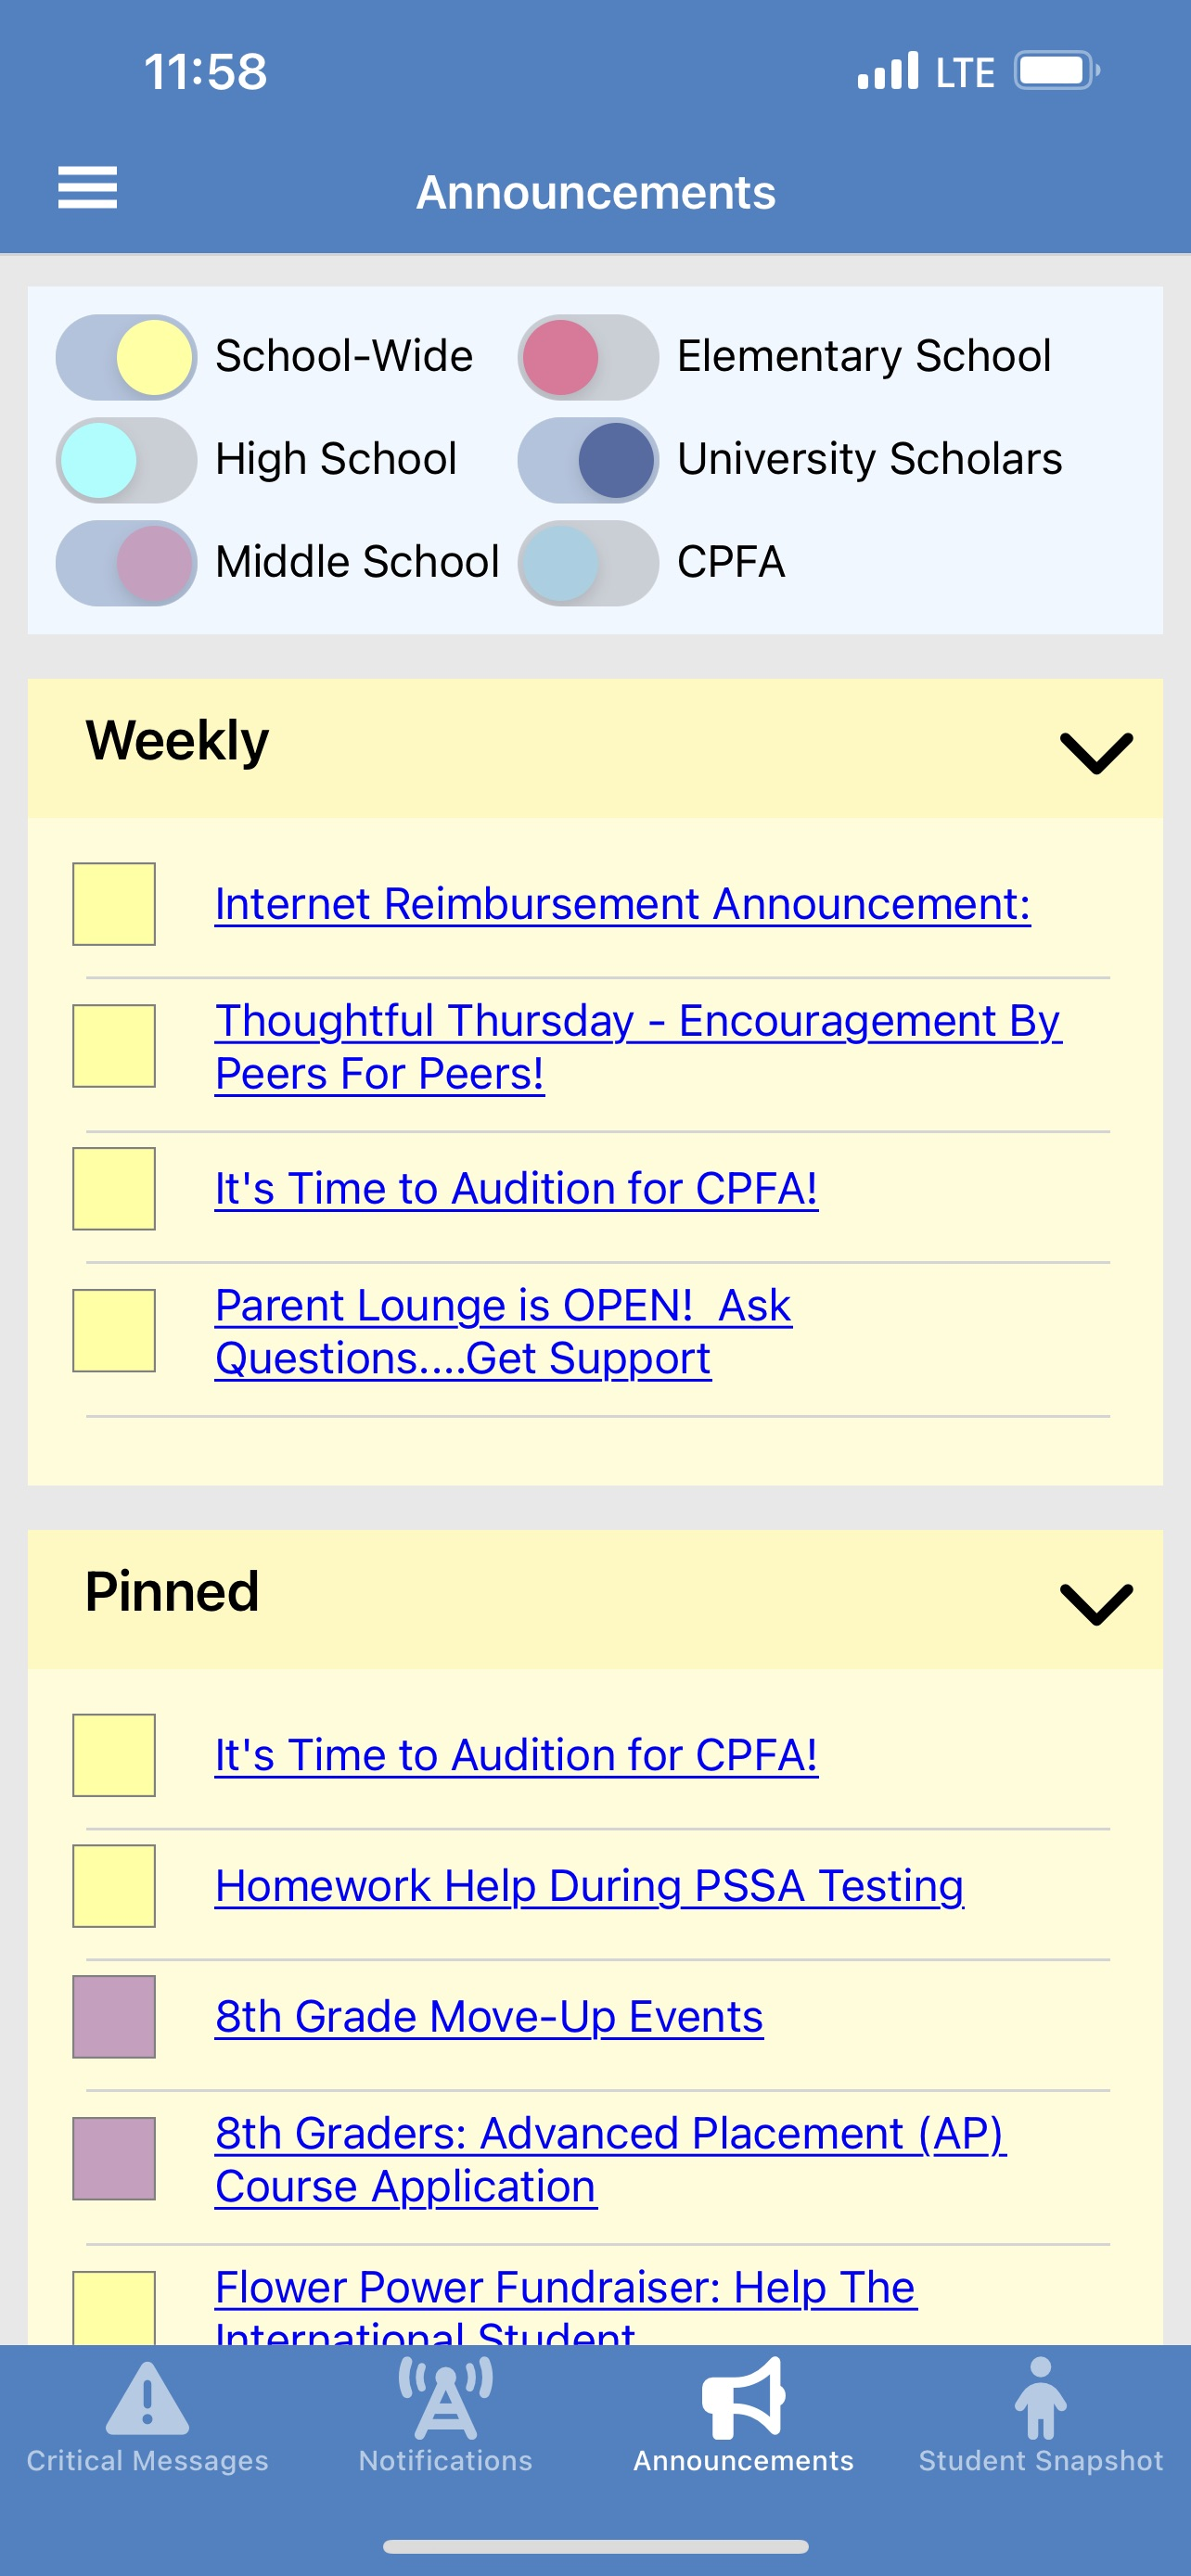Open the 8th Grade Move-Up Events link
Viewport: 1191px width, 2576px height.
(x=489, y=2017)
